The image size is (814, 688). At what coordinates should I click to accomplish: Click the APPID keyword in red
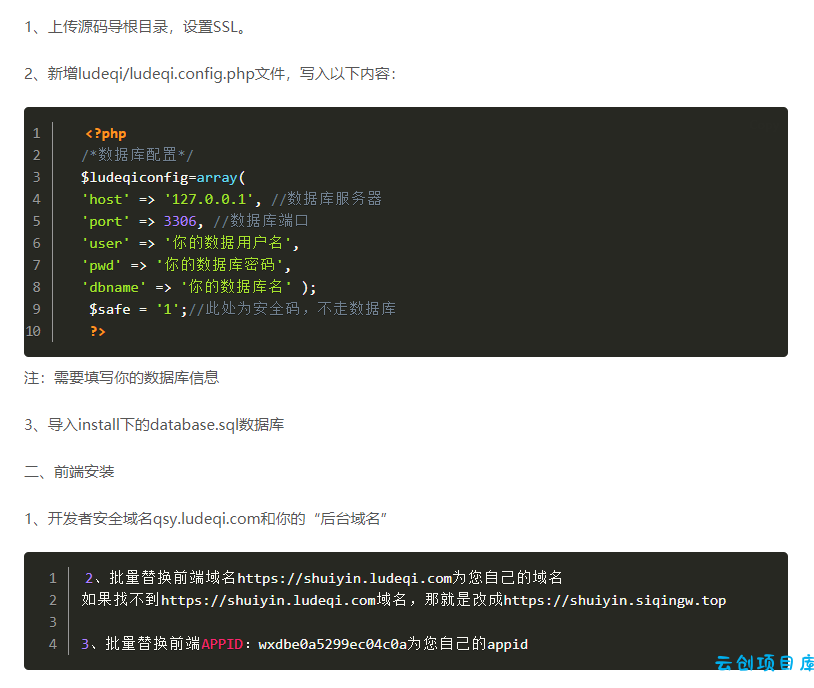click(x=222, y=644)
